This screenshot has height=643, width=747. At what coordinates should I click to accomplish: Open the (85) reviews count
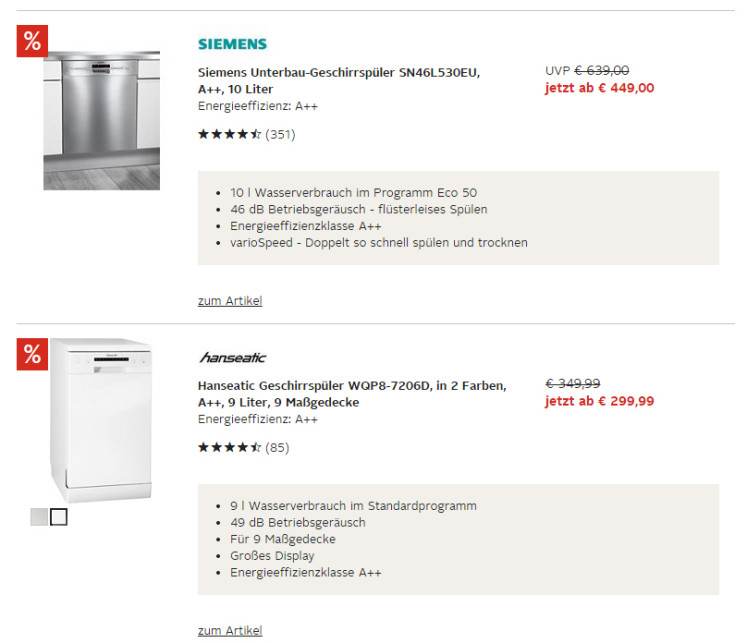(x=277, y=447)
